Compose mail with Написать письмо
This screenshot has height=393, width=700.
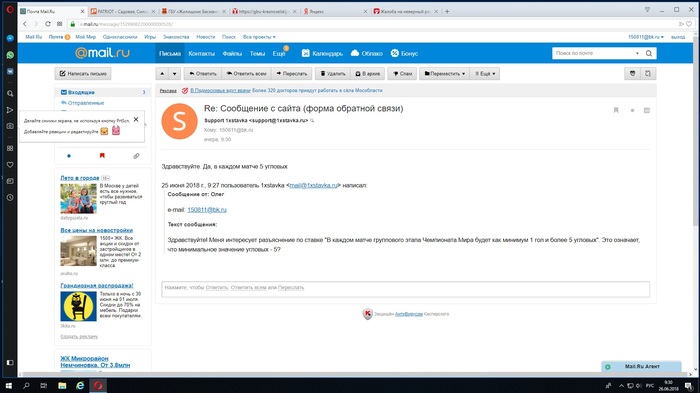point(83,74)
